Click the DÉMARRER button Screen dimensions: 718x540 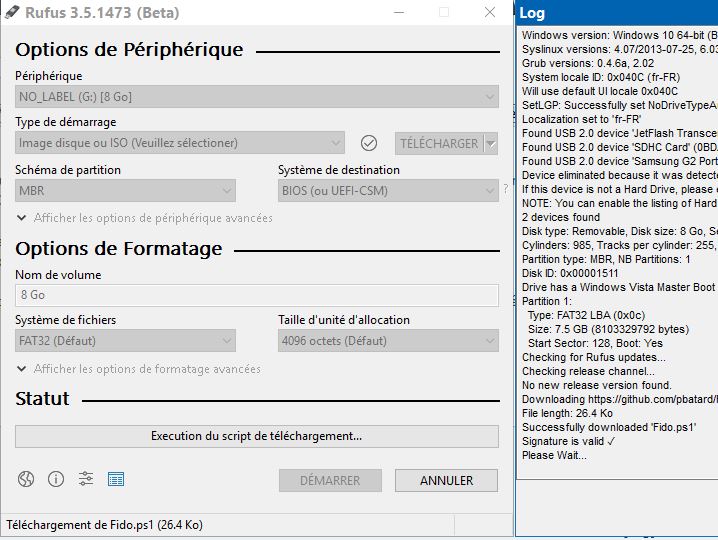tap(330, 480)
